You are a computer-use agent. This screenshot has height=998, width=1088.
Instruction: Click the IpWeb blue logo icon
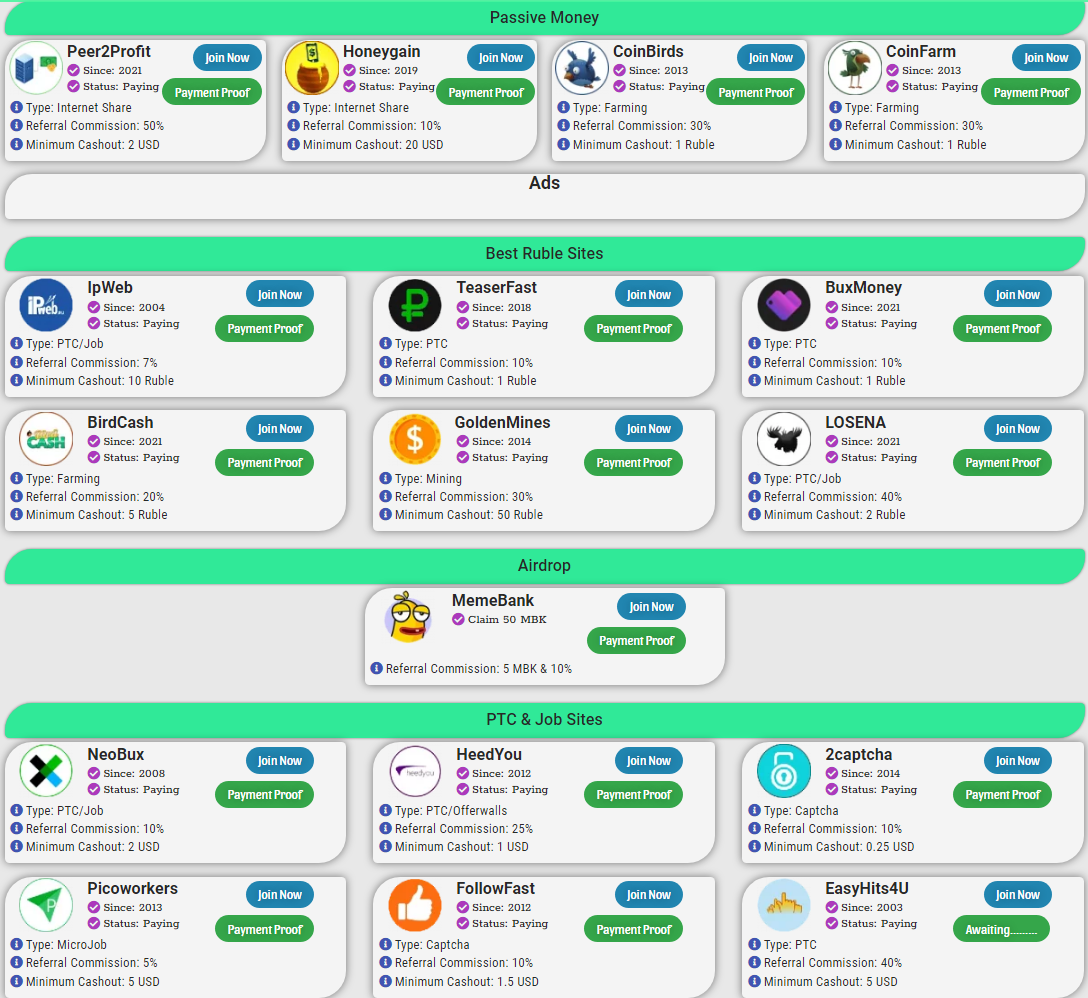(46, 305)
